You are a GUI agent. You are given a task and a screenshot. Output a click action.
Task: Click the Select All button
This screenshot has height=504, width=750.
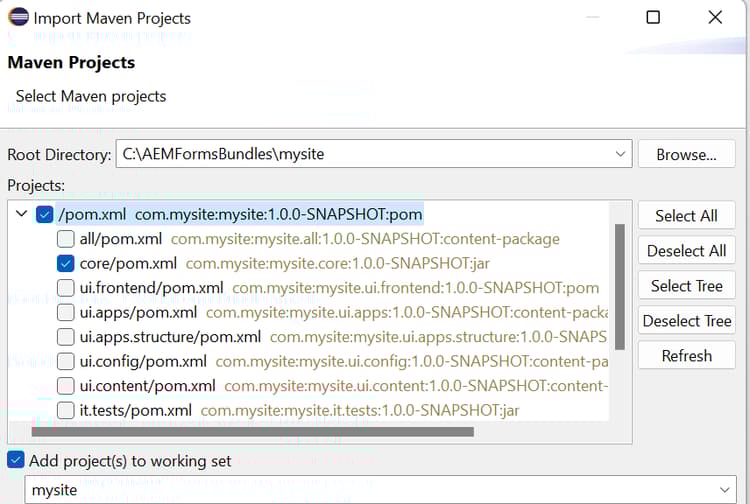[x=686, y=215]
